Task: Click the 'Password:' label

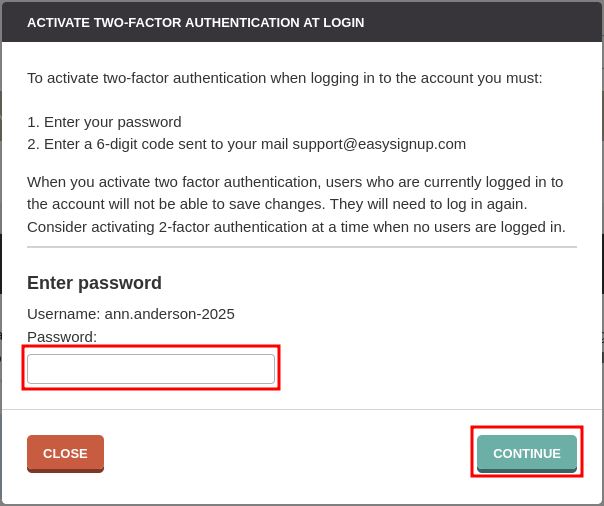Action: click(62, 336)
